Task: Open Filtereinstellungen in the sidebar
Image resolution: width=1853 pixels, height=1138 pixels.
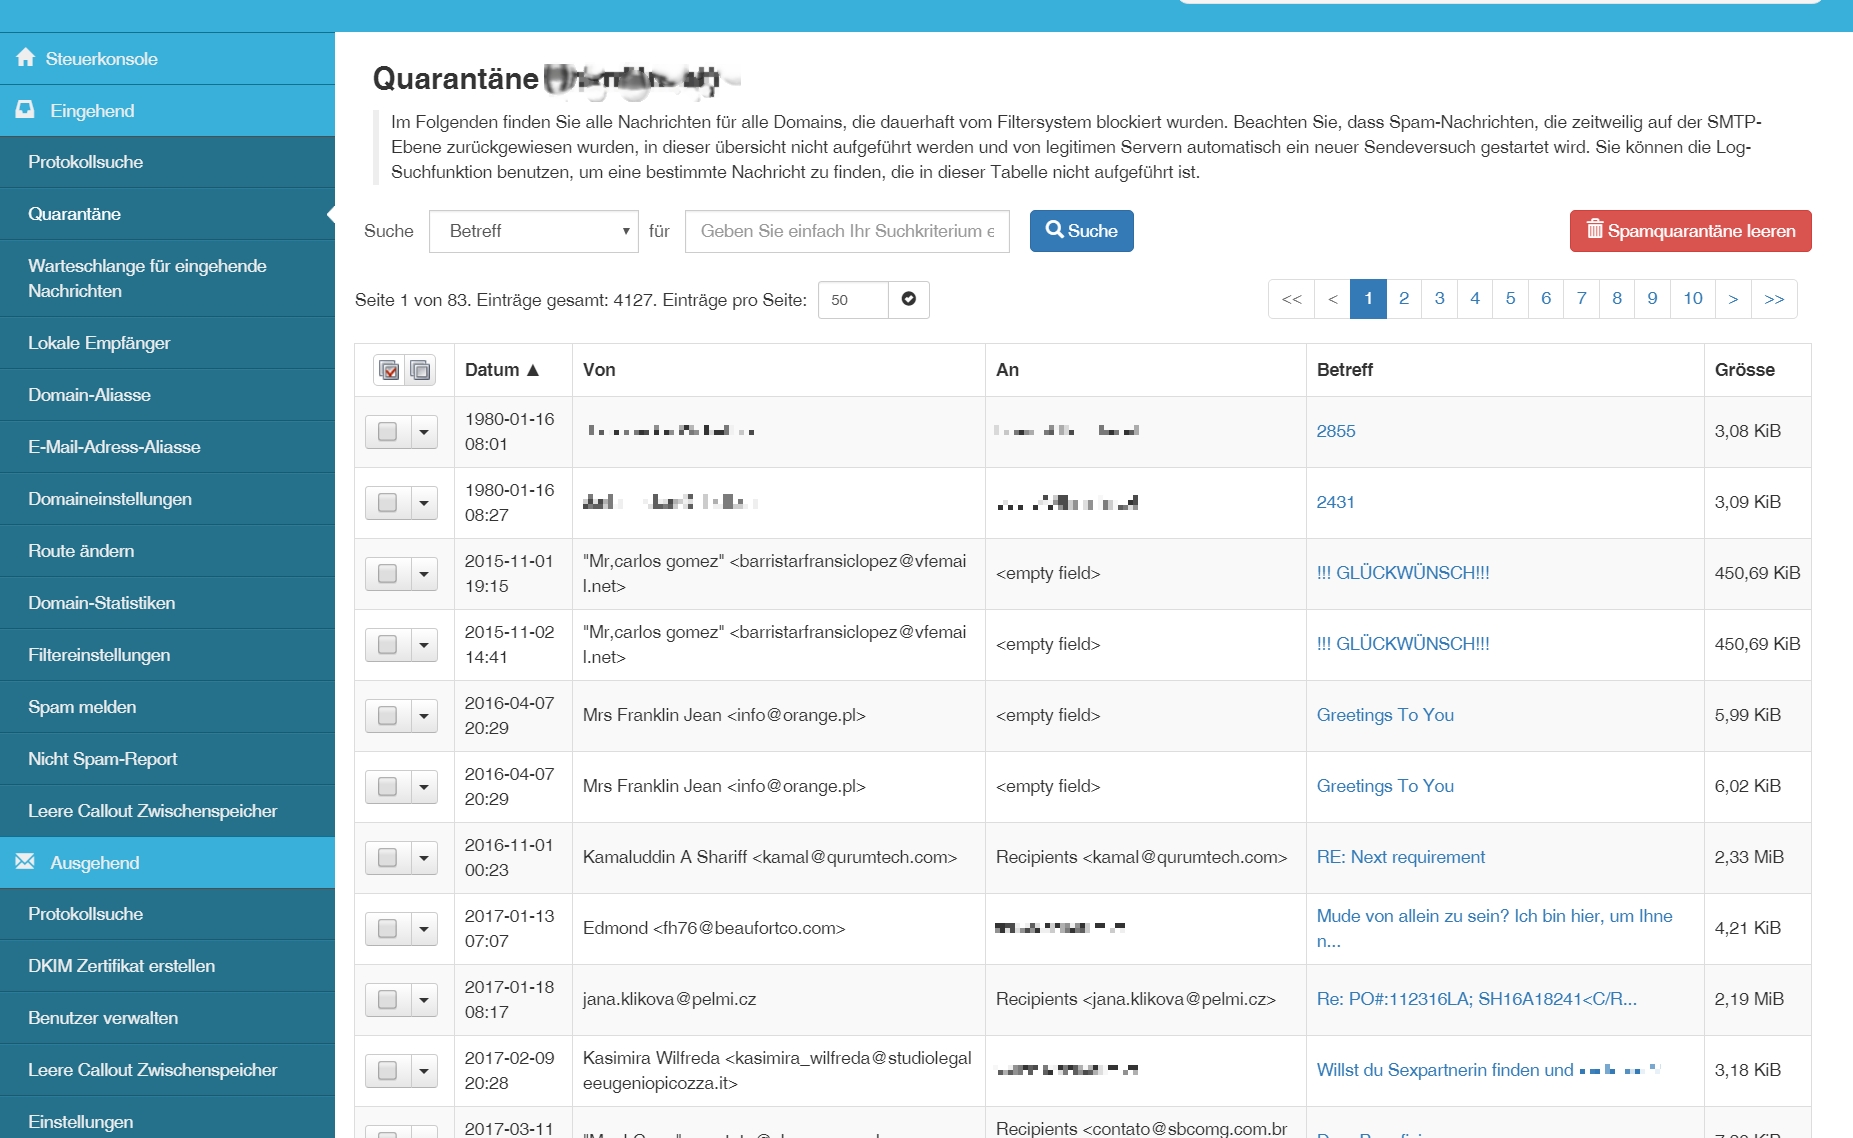Action: pos(99,655)
